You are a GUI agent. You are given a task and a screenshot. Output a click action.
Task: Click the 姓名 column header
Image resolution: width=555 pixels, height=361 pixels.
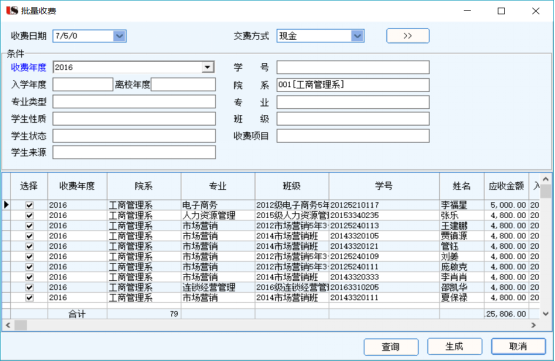pyautogui.click(x=462, y=186)
